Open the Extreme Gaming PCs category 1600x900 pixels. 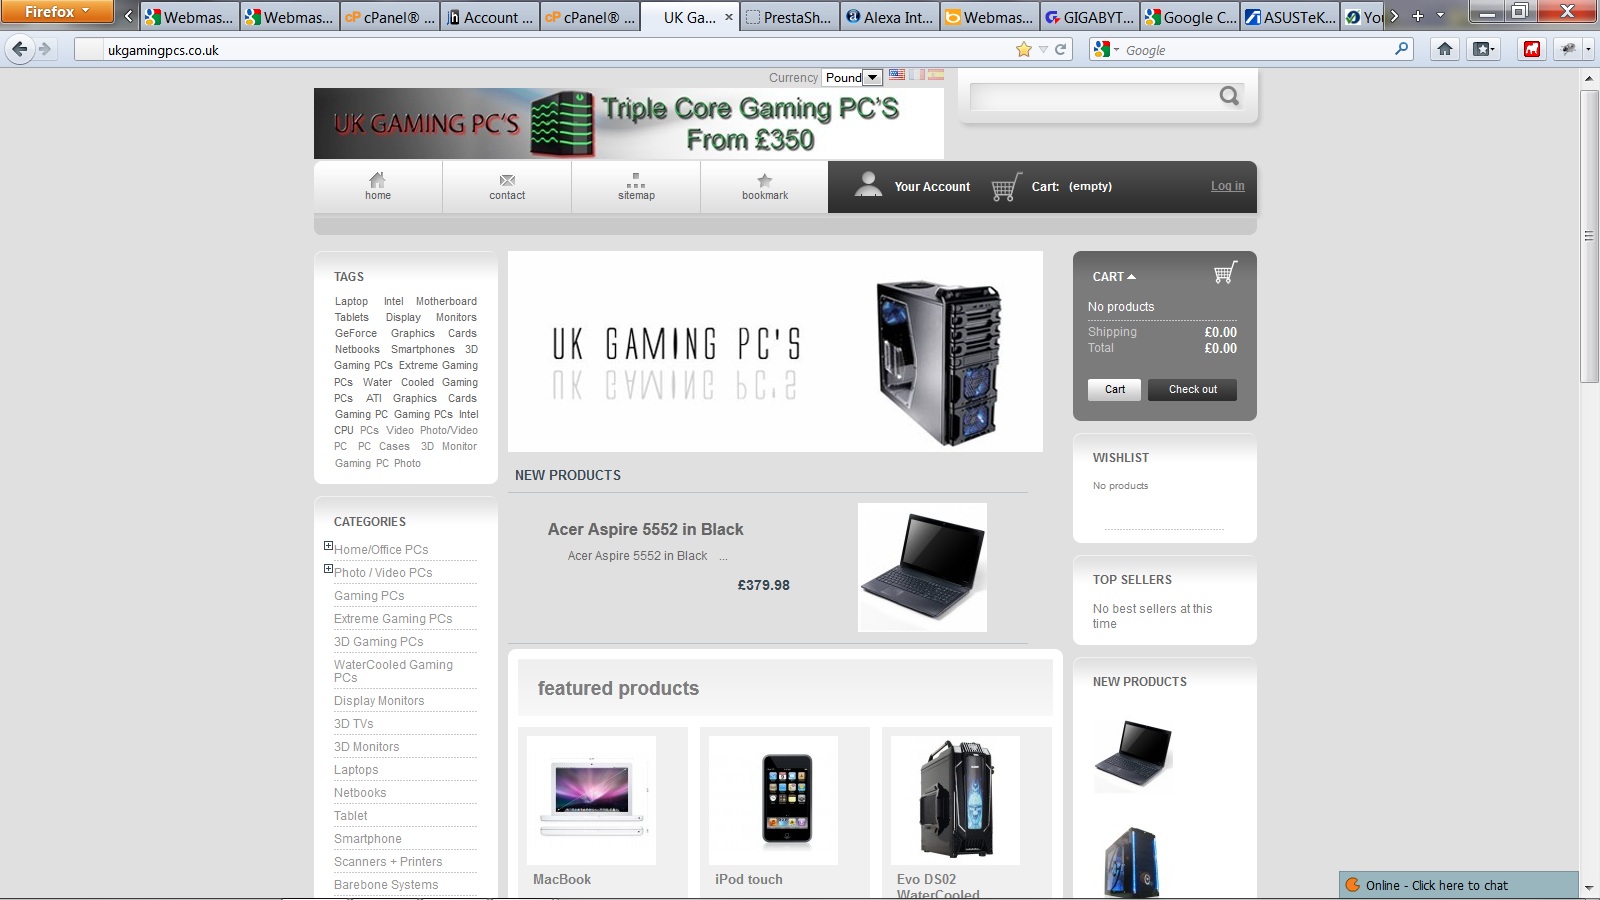393,619
